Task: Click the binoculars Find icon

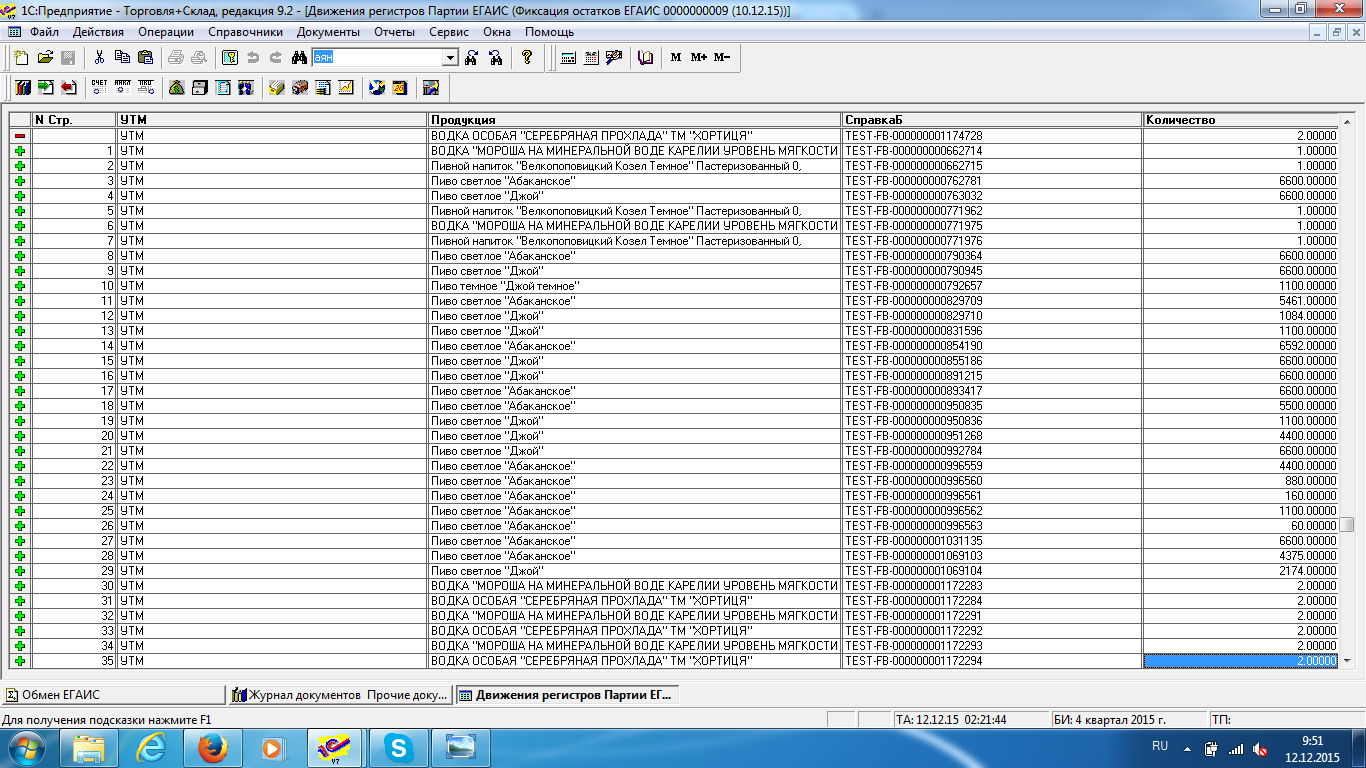Action: 299,58
